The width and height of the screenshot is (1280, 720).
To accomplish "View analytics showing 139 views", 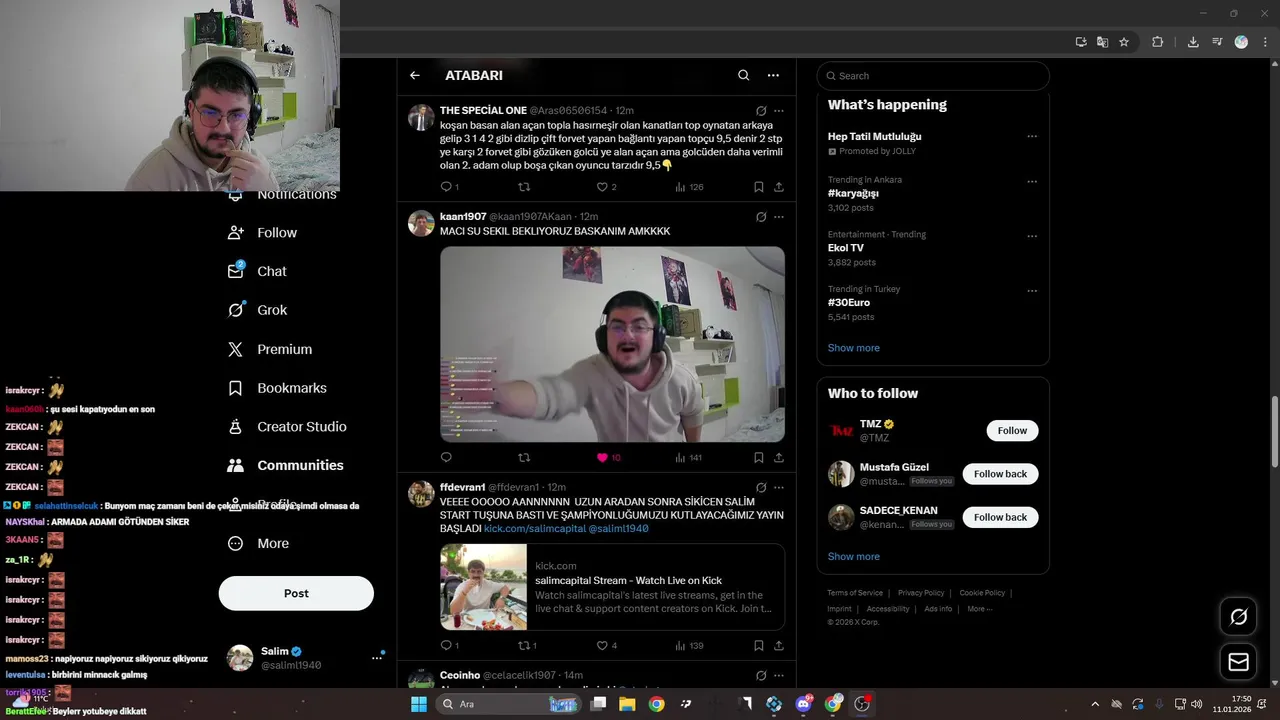I will point(689,645).
